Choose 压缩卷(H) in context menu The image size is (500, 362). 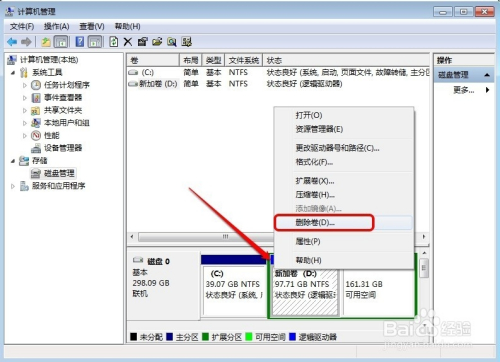[343, 195]
